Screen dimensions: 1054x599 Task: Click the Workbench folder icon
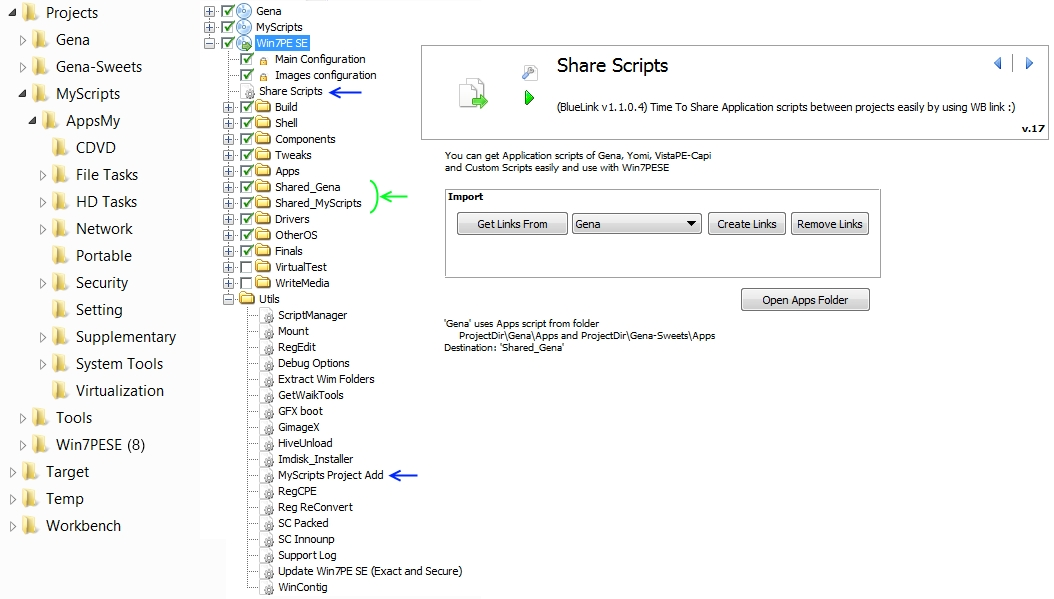click(30, 525)
